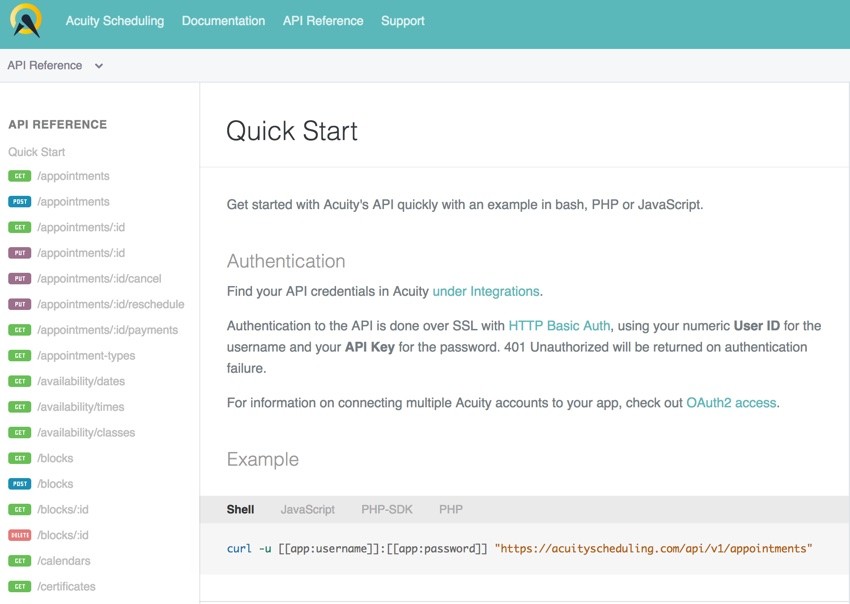This screenshot has height=604, width=850.
Task: Click GET badge for /calendars
Action: point(20,561)
